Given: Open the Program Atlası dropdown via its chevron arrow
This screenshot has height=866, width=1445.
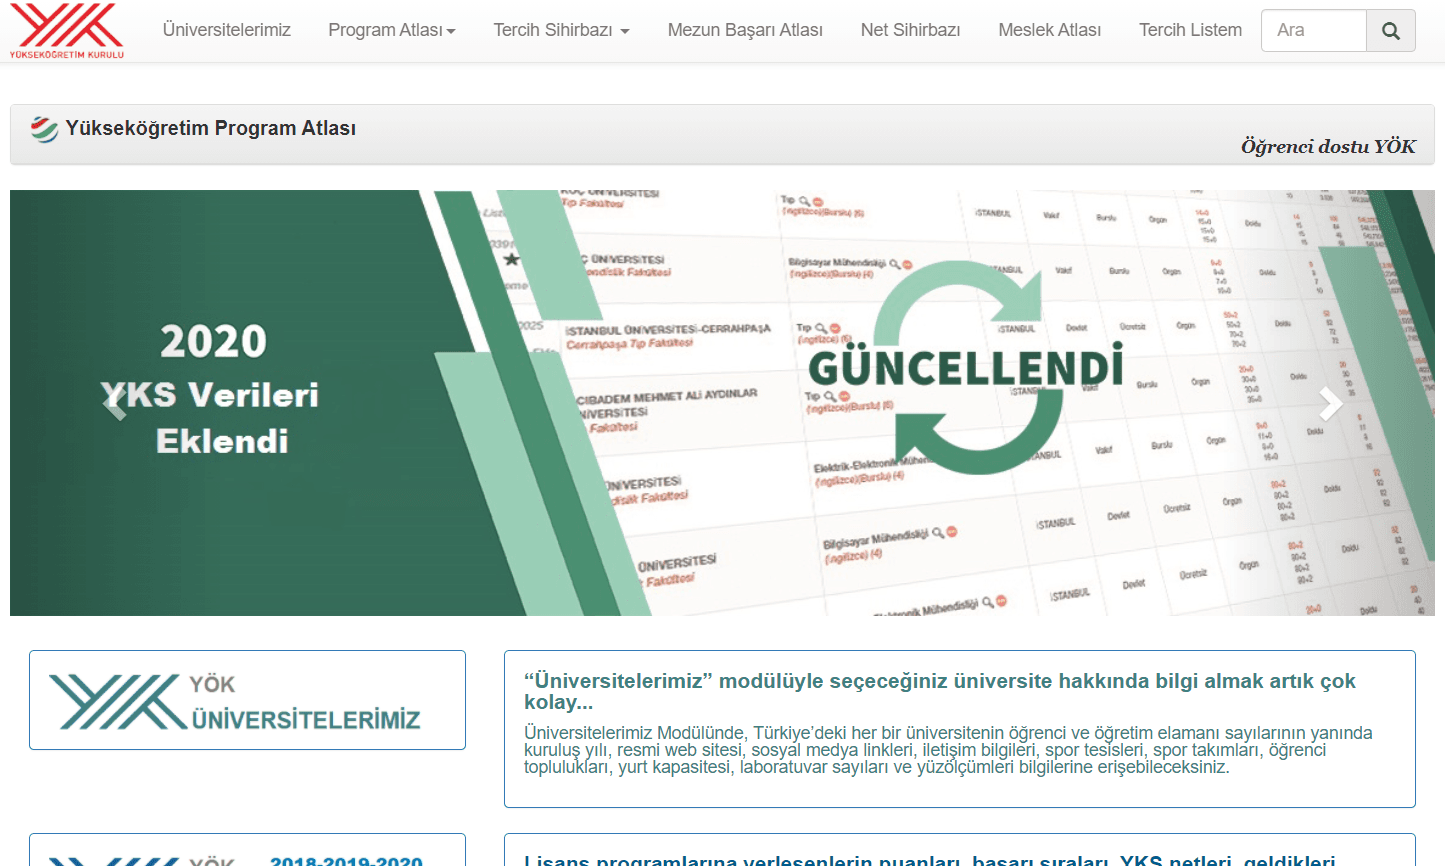Looking at the screenshot, I should 452,31.
